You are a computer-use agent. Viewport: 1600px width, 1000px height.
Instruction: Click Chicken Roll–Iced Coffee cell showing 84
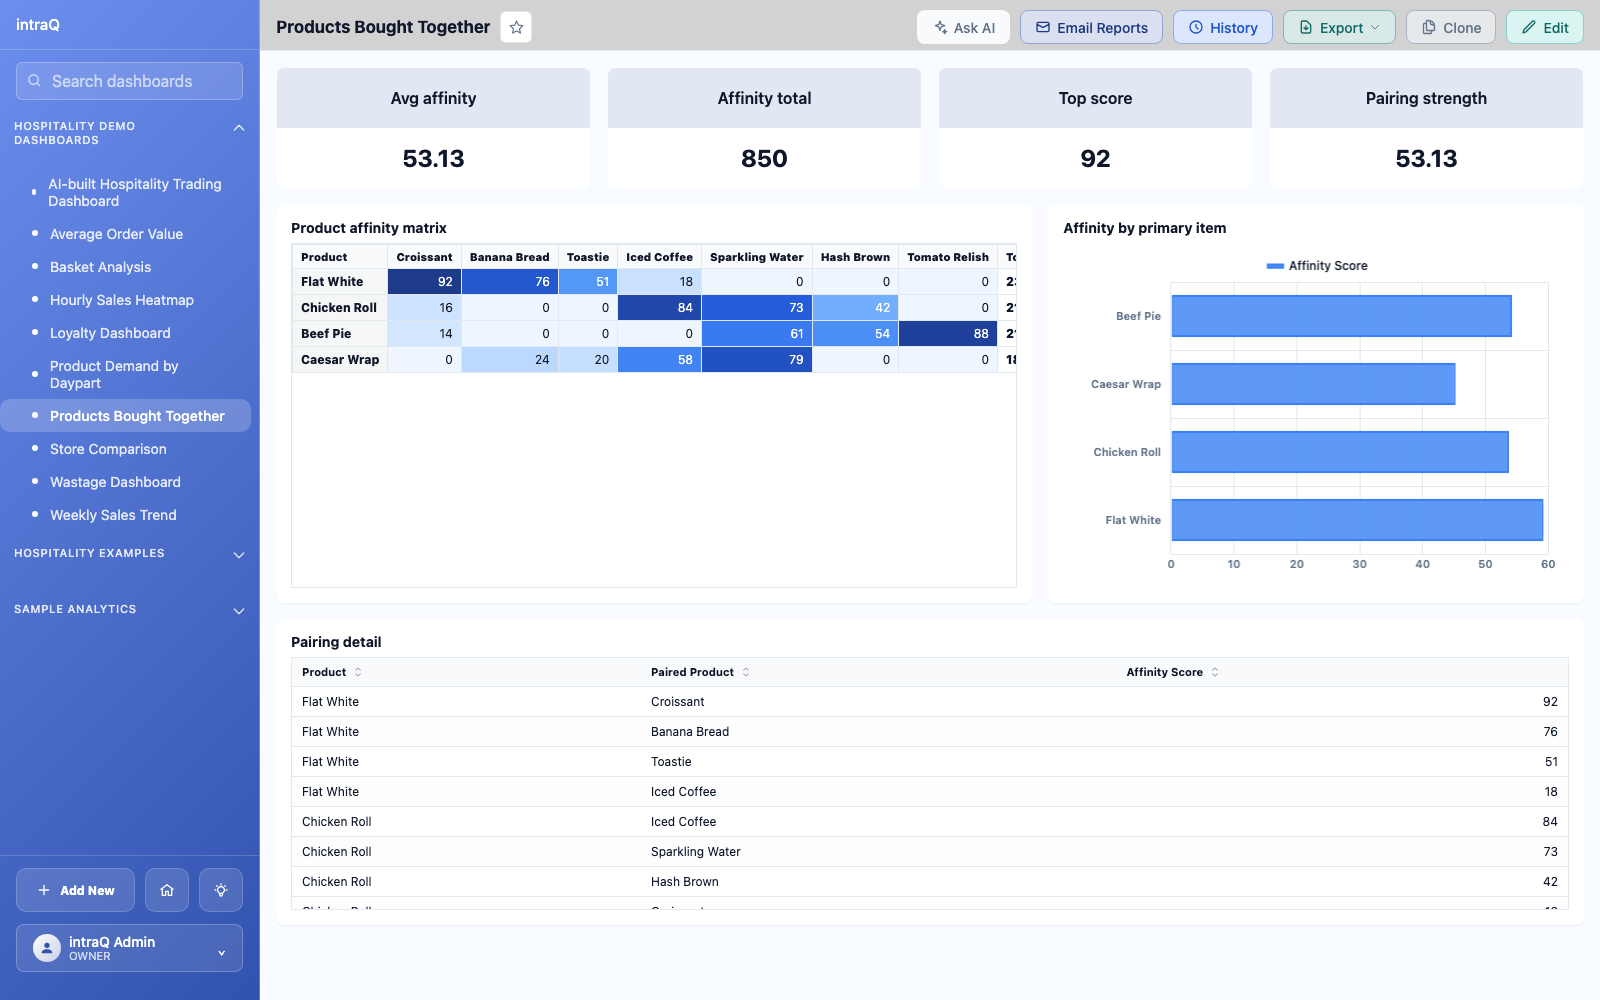click(659, 308)
